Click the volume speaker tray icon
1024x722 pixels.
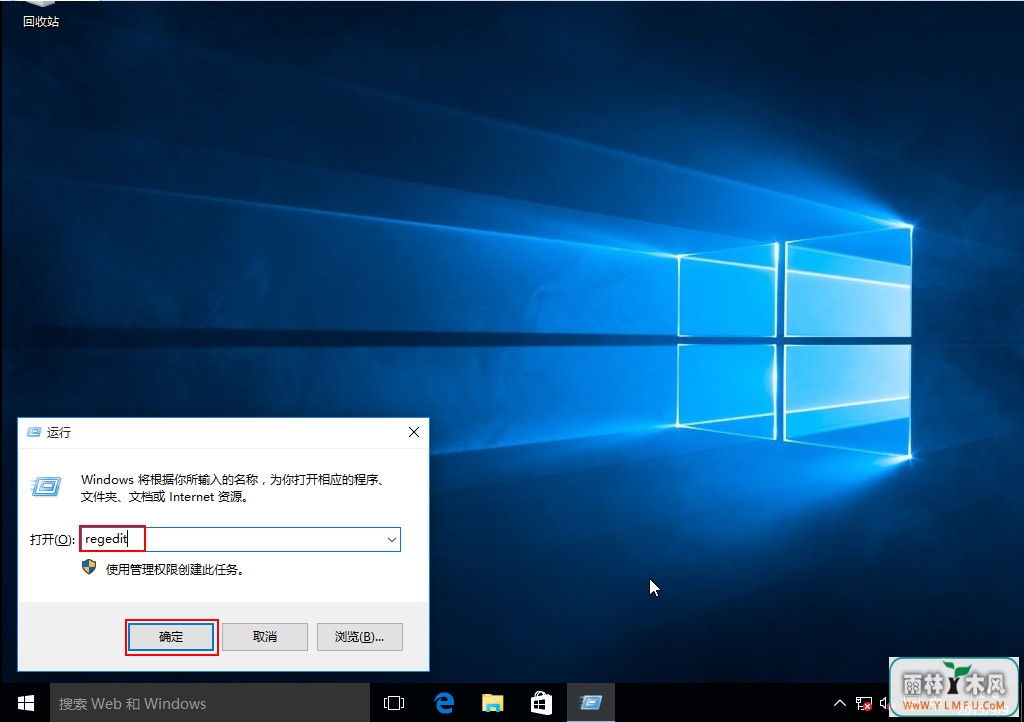point(884,703)
